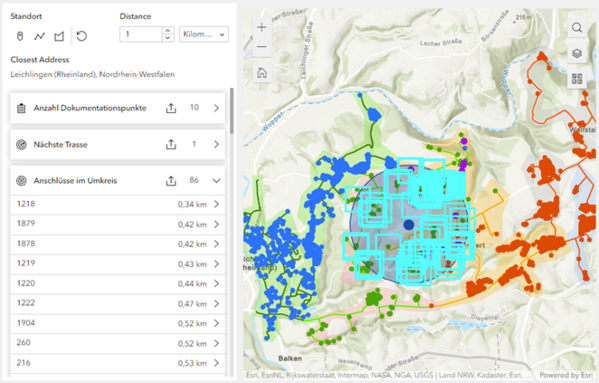Click the reset location refresh icon
This screenshot has width=599, height=383.
(81, 36)
